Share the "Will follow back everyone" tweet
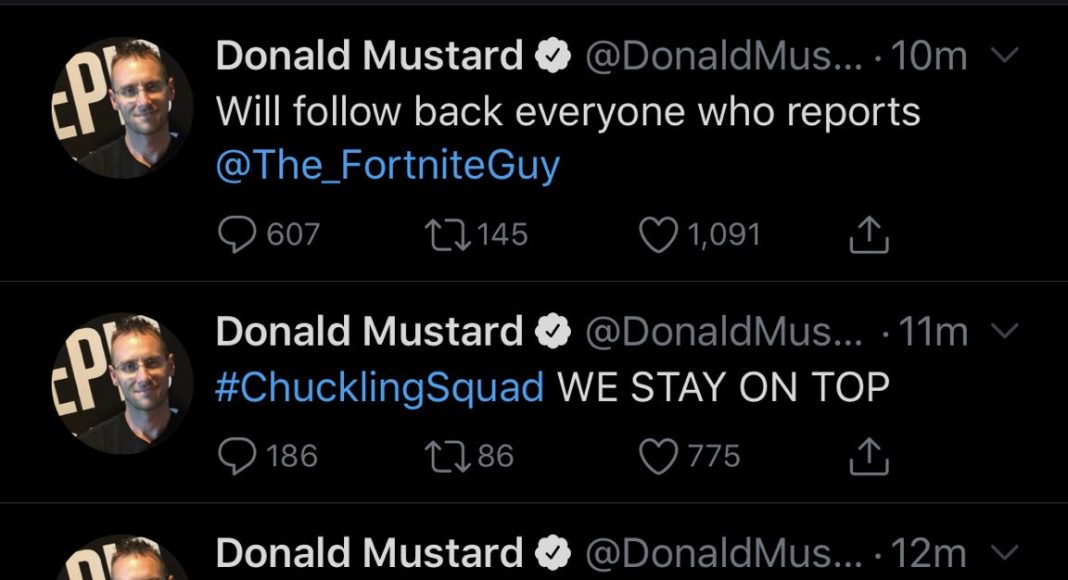Screen dimensions: 1068x580 [x=868, y=235]
